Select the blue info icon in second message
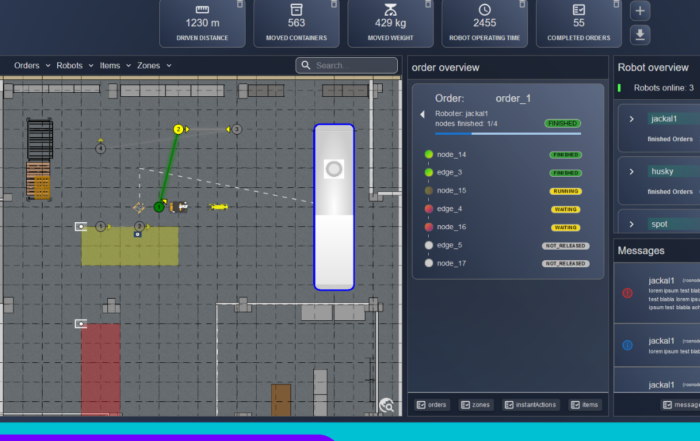Screen dimensions: 700x441 628,345
